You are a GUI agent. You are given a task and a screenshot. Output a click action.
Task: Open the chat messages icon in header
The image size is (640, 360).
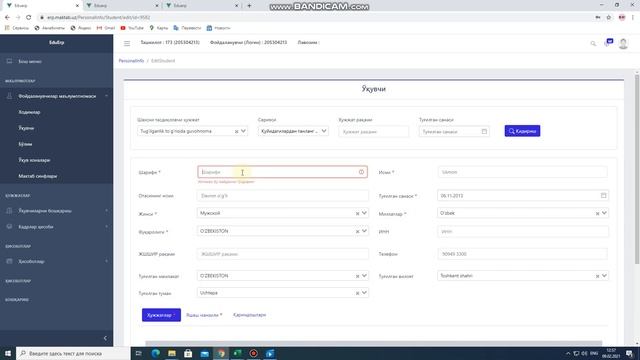[609, 42]
